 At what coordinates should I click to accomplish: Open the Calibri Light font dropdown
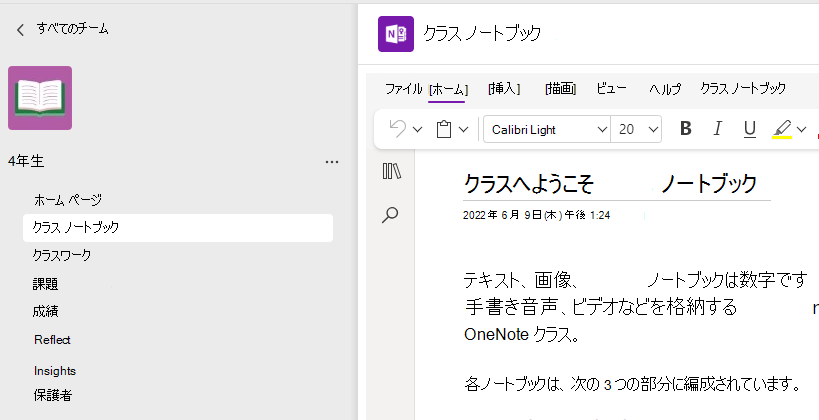547,130
